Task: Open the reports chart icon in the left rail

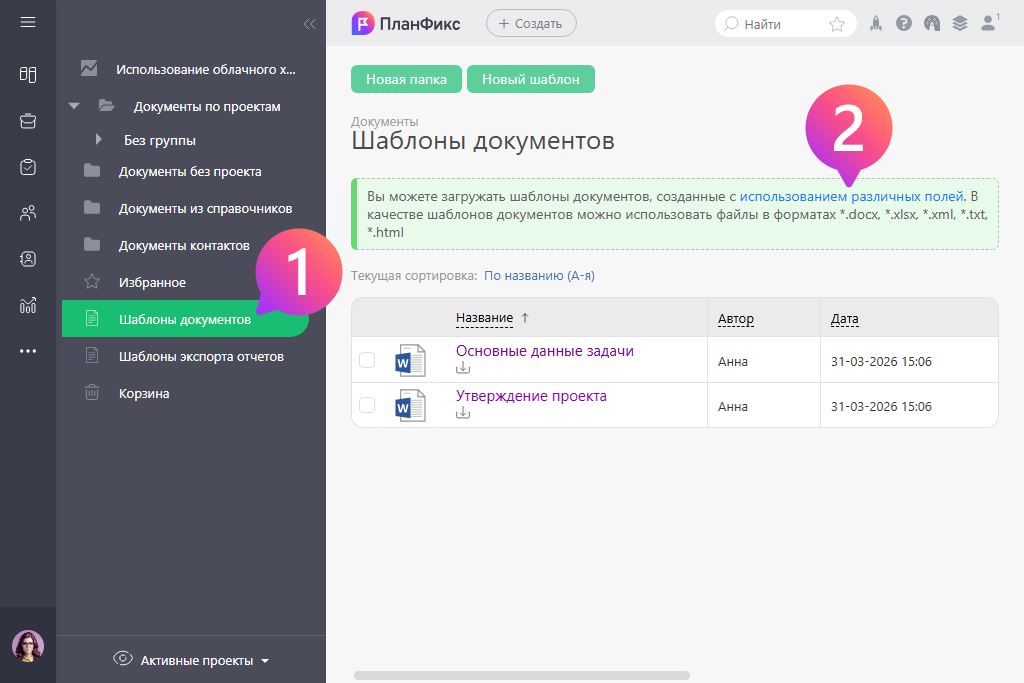Action: [x=28, y=305]
